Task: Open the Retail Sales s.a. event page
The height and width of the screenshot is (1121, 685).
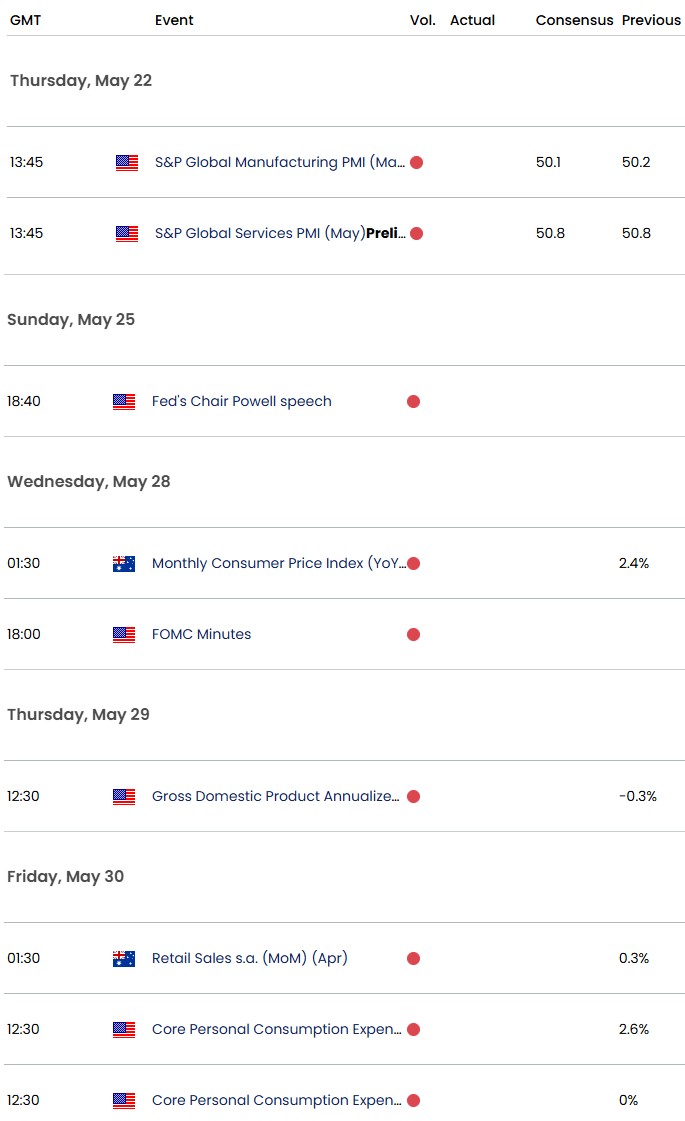Action: (x=249, y=958)
